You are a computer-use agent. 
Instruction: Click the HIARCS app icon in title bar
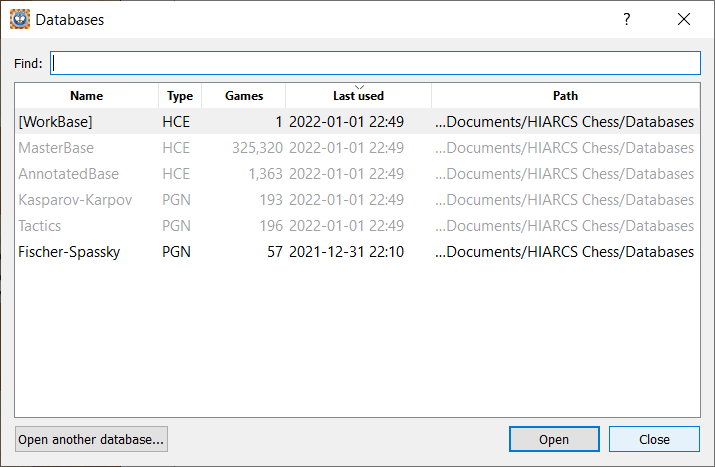coord(19,19)
